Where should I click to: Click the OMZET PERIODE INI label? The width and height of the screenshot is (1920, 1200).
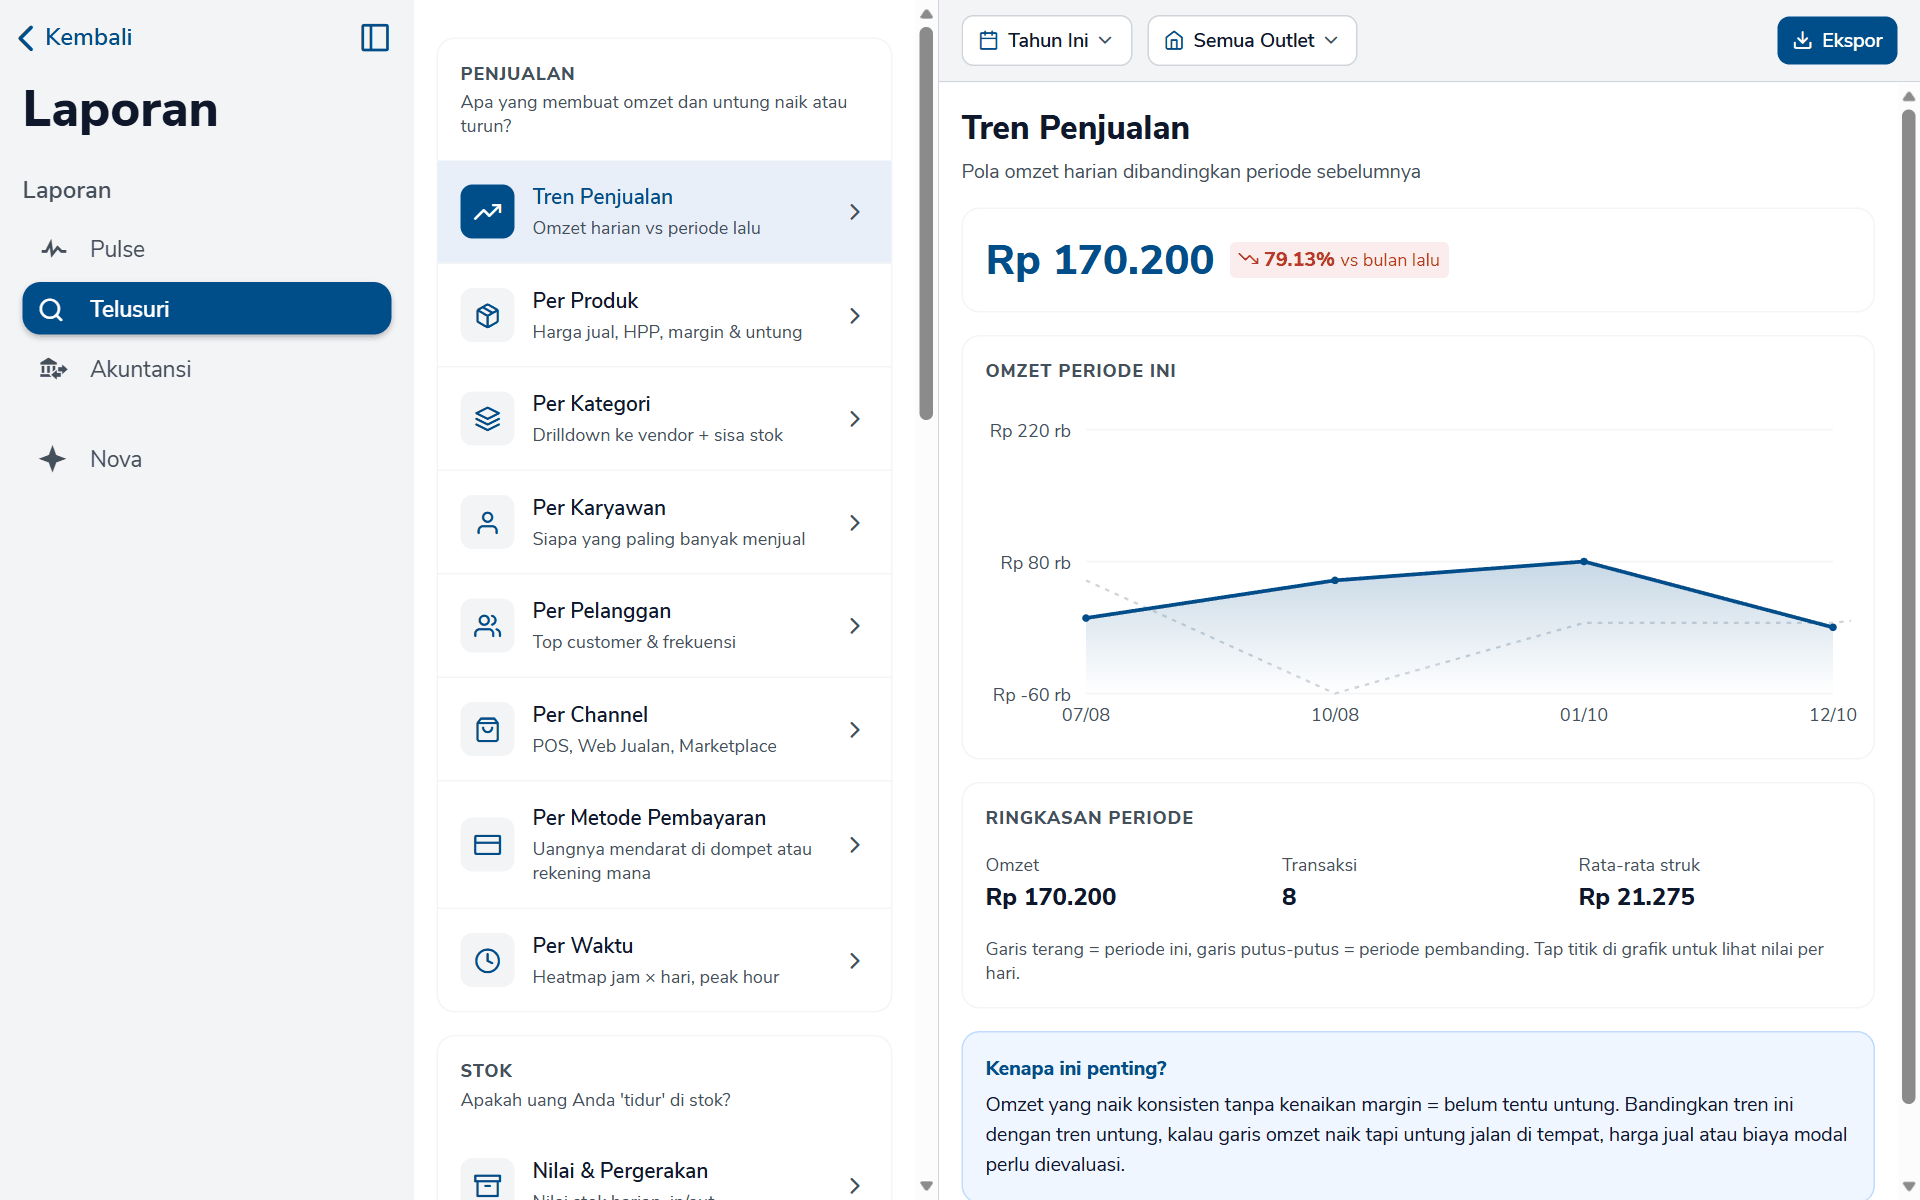click(x=1080, y=371)
